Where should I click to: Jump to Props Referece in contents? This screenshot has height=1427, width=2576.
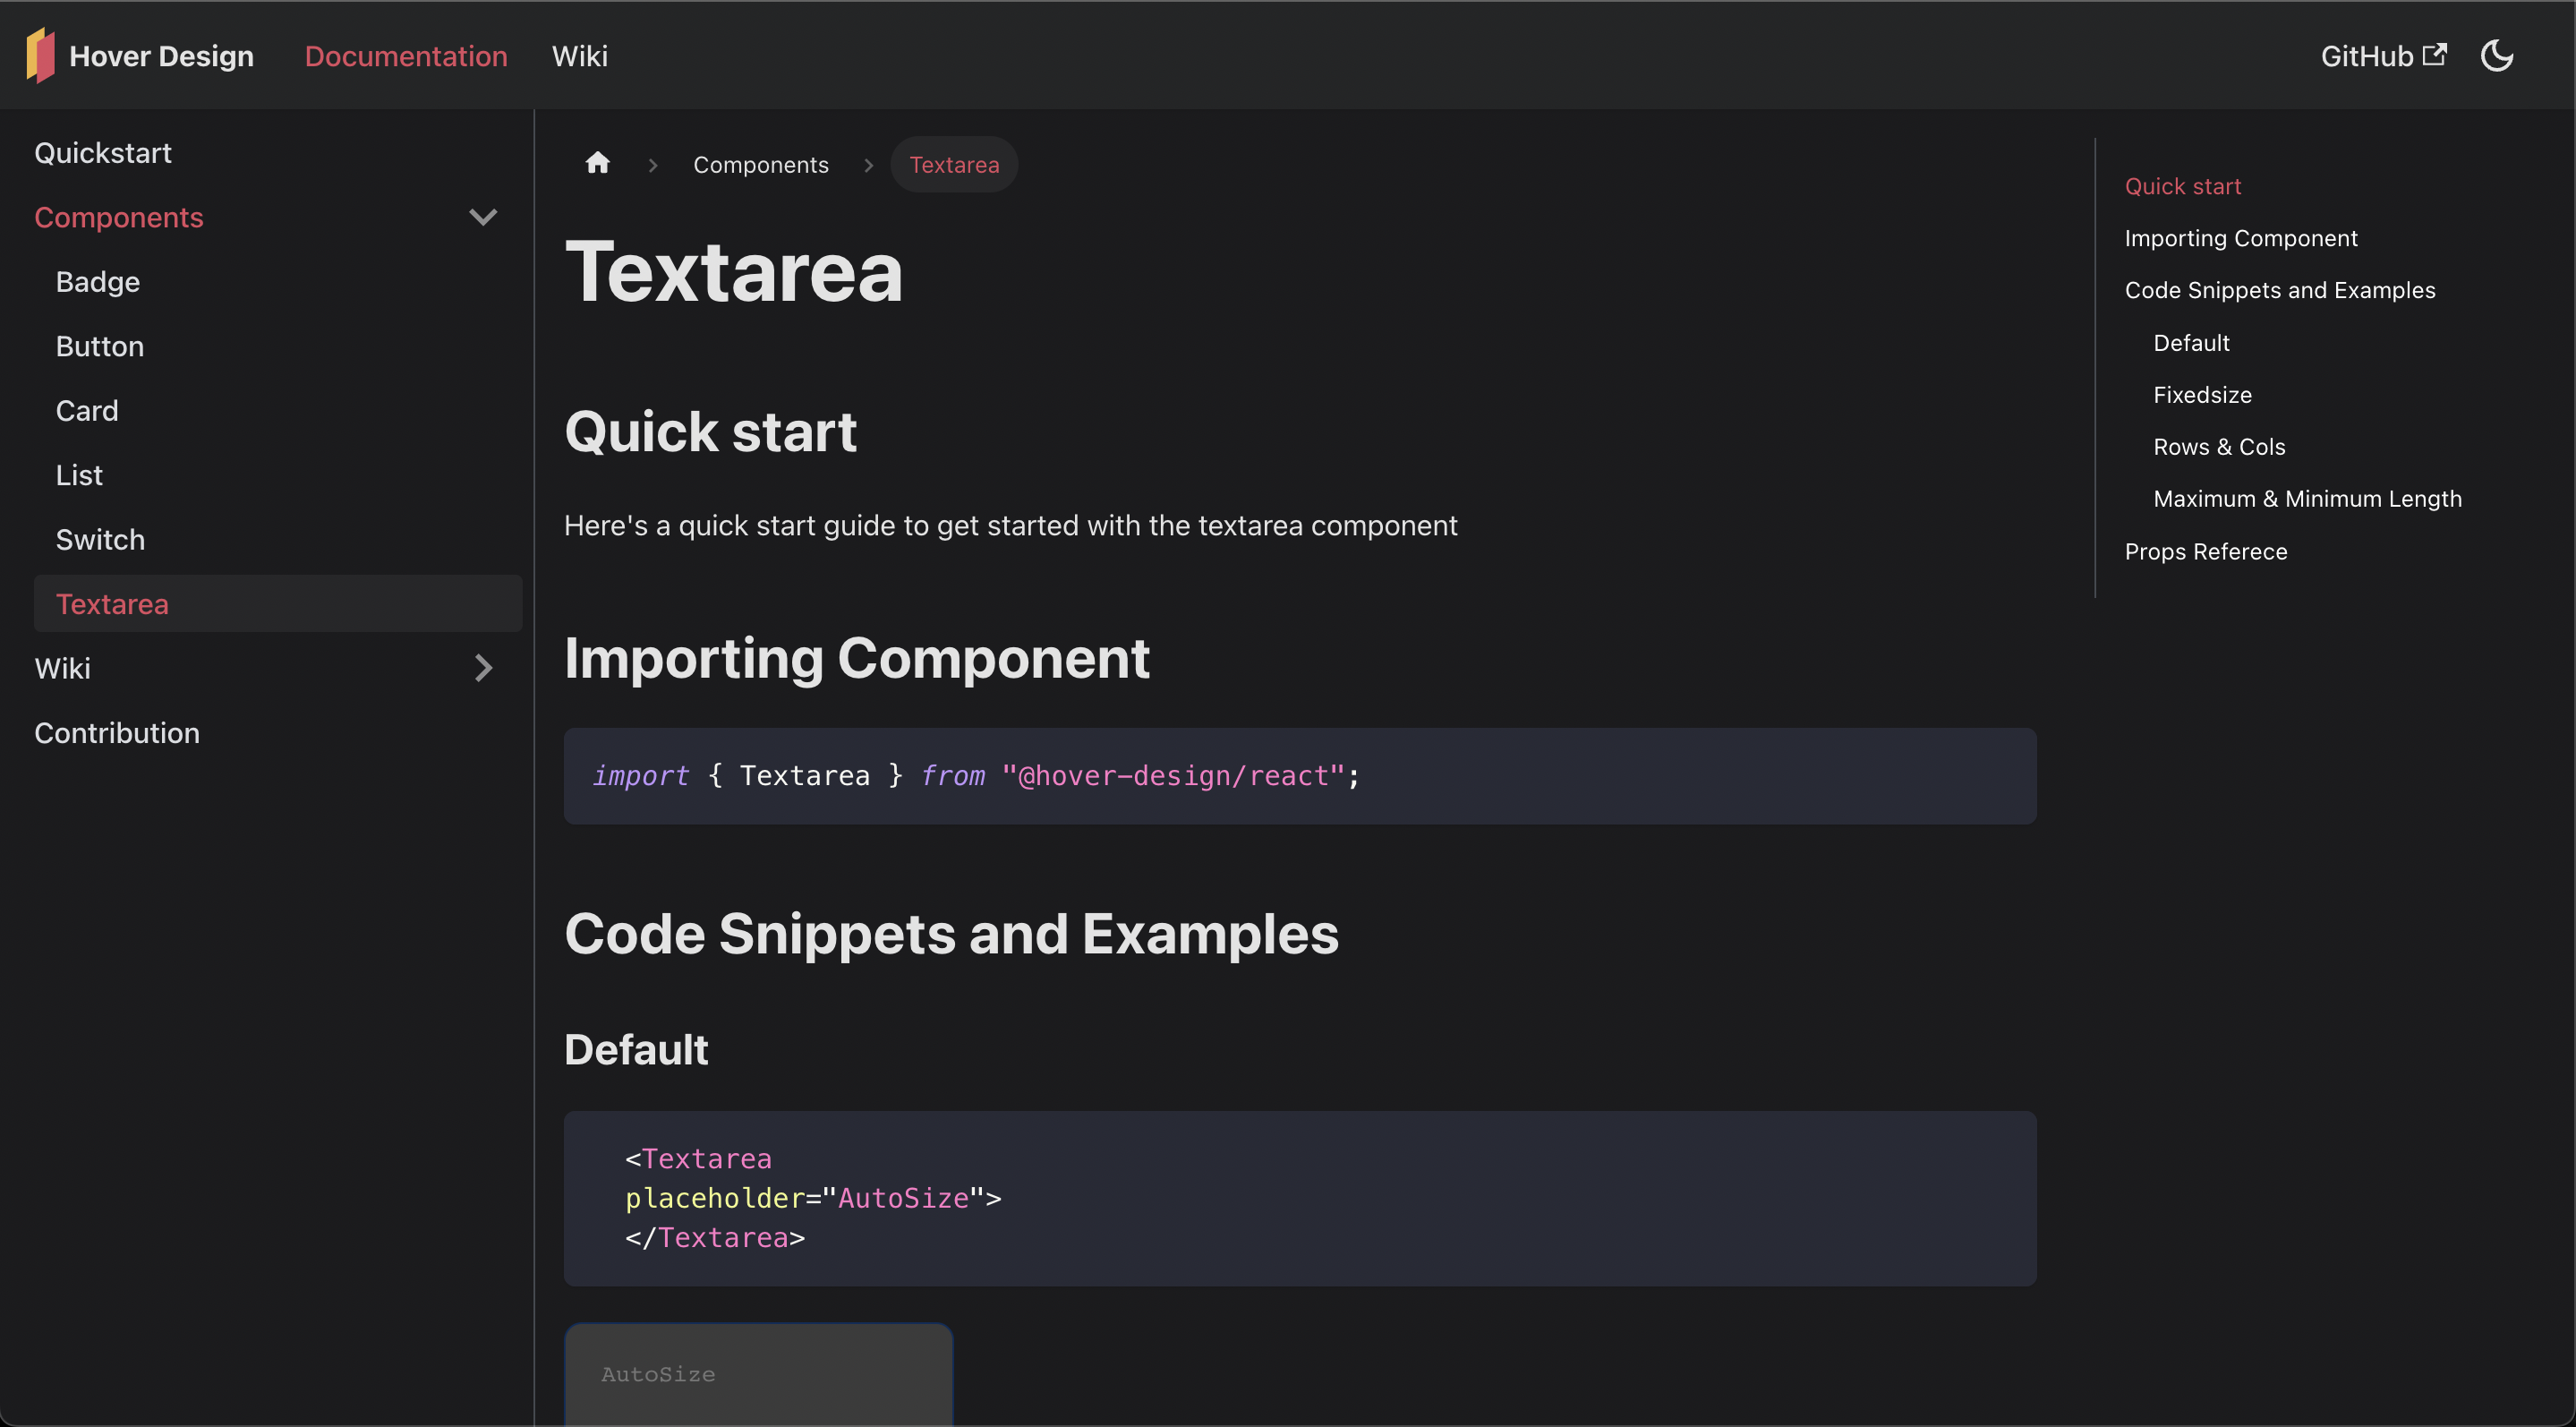[2205, 551]
